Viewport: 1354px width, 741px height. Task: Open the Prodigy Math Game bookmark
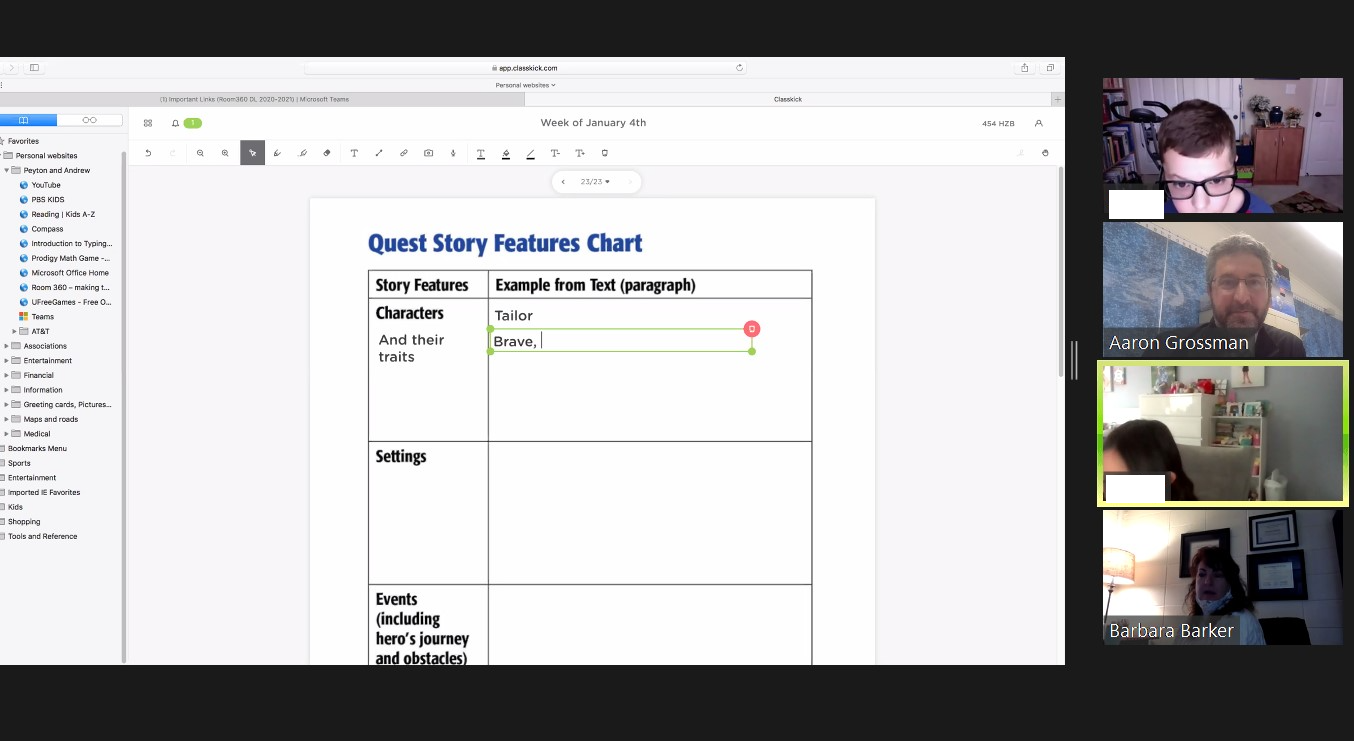pos(69,258)
